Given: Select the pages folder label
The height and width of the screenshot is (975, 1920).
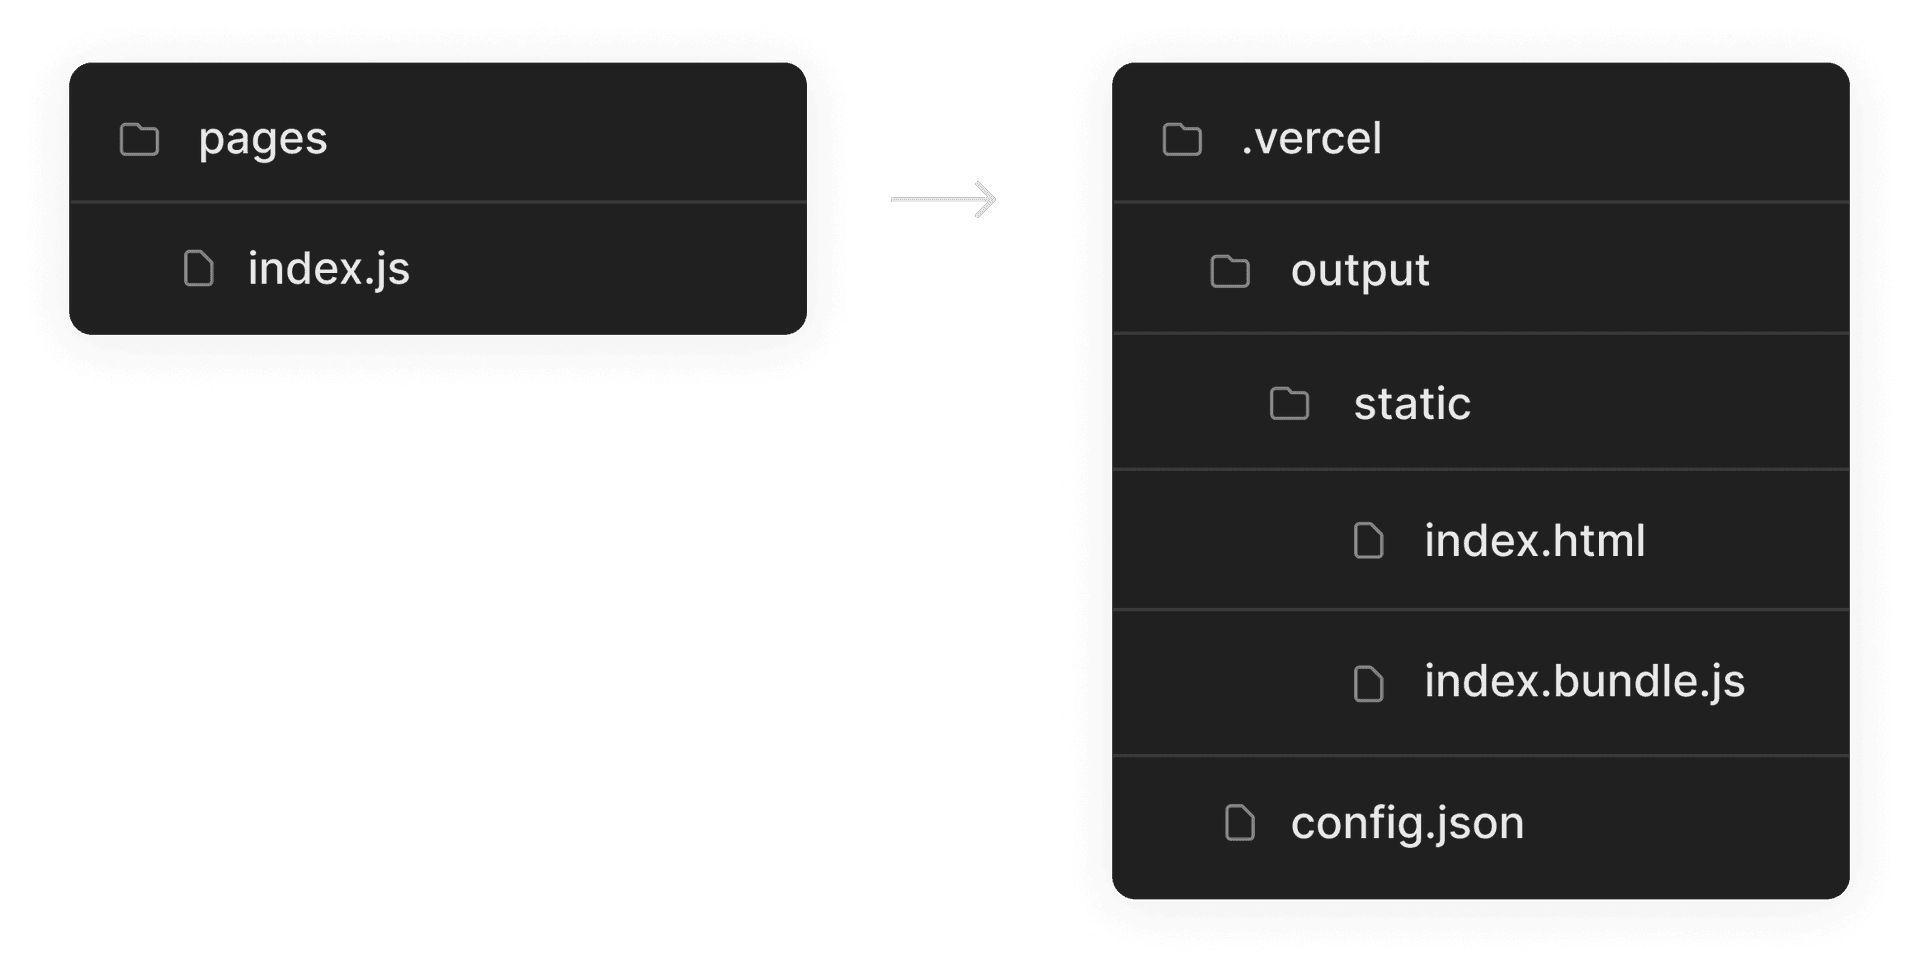Looking at the screenshot, I should pos(263,139).
